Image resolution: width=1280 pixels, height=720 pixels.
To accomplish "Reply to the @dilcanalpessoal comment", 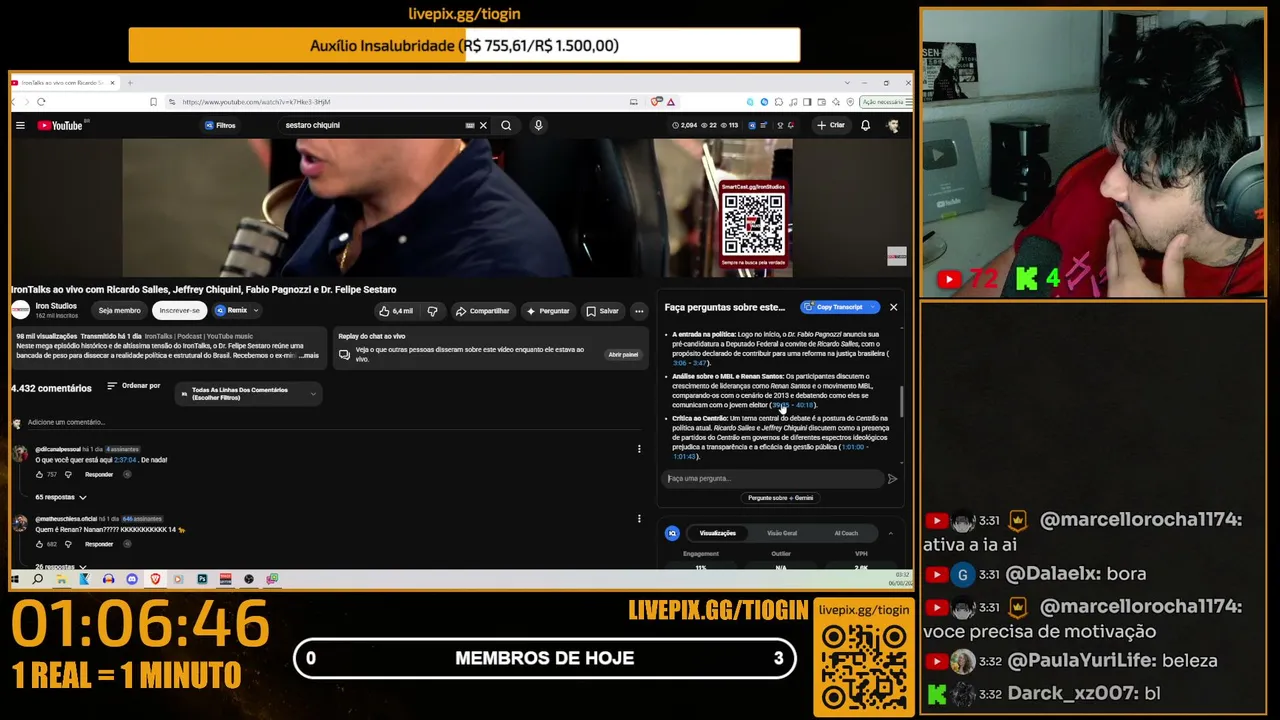I will (99, 474).
